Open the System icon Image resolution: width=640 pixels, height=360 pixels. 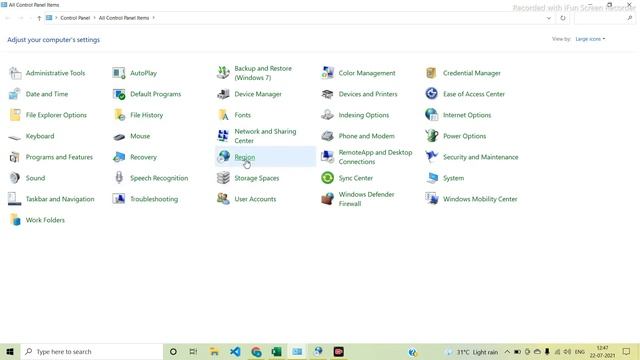coord(432,178)
